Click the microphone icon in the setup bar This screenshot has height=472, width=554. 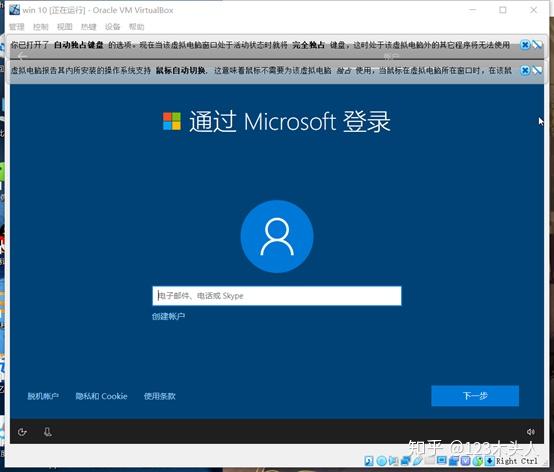[x=48, y=432]
